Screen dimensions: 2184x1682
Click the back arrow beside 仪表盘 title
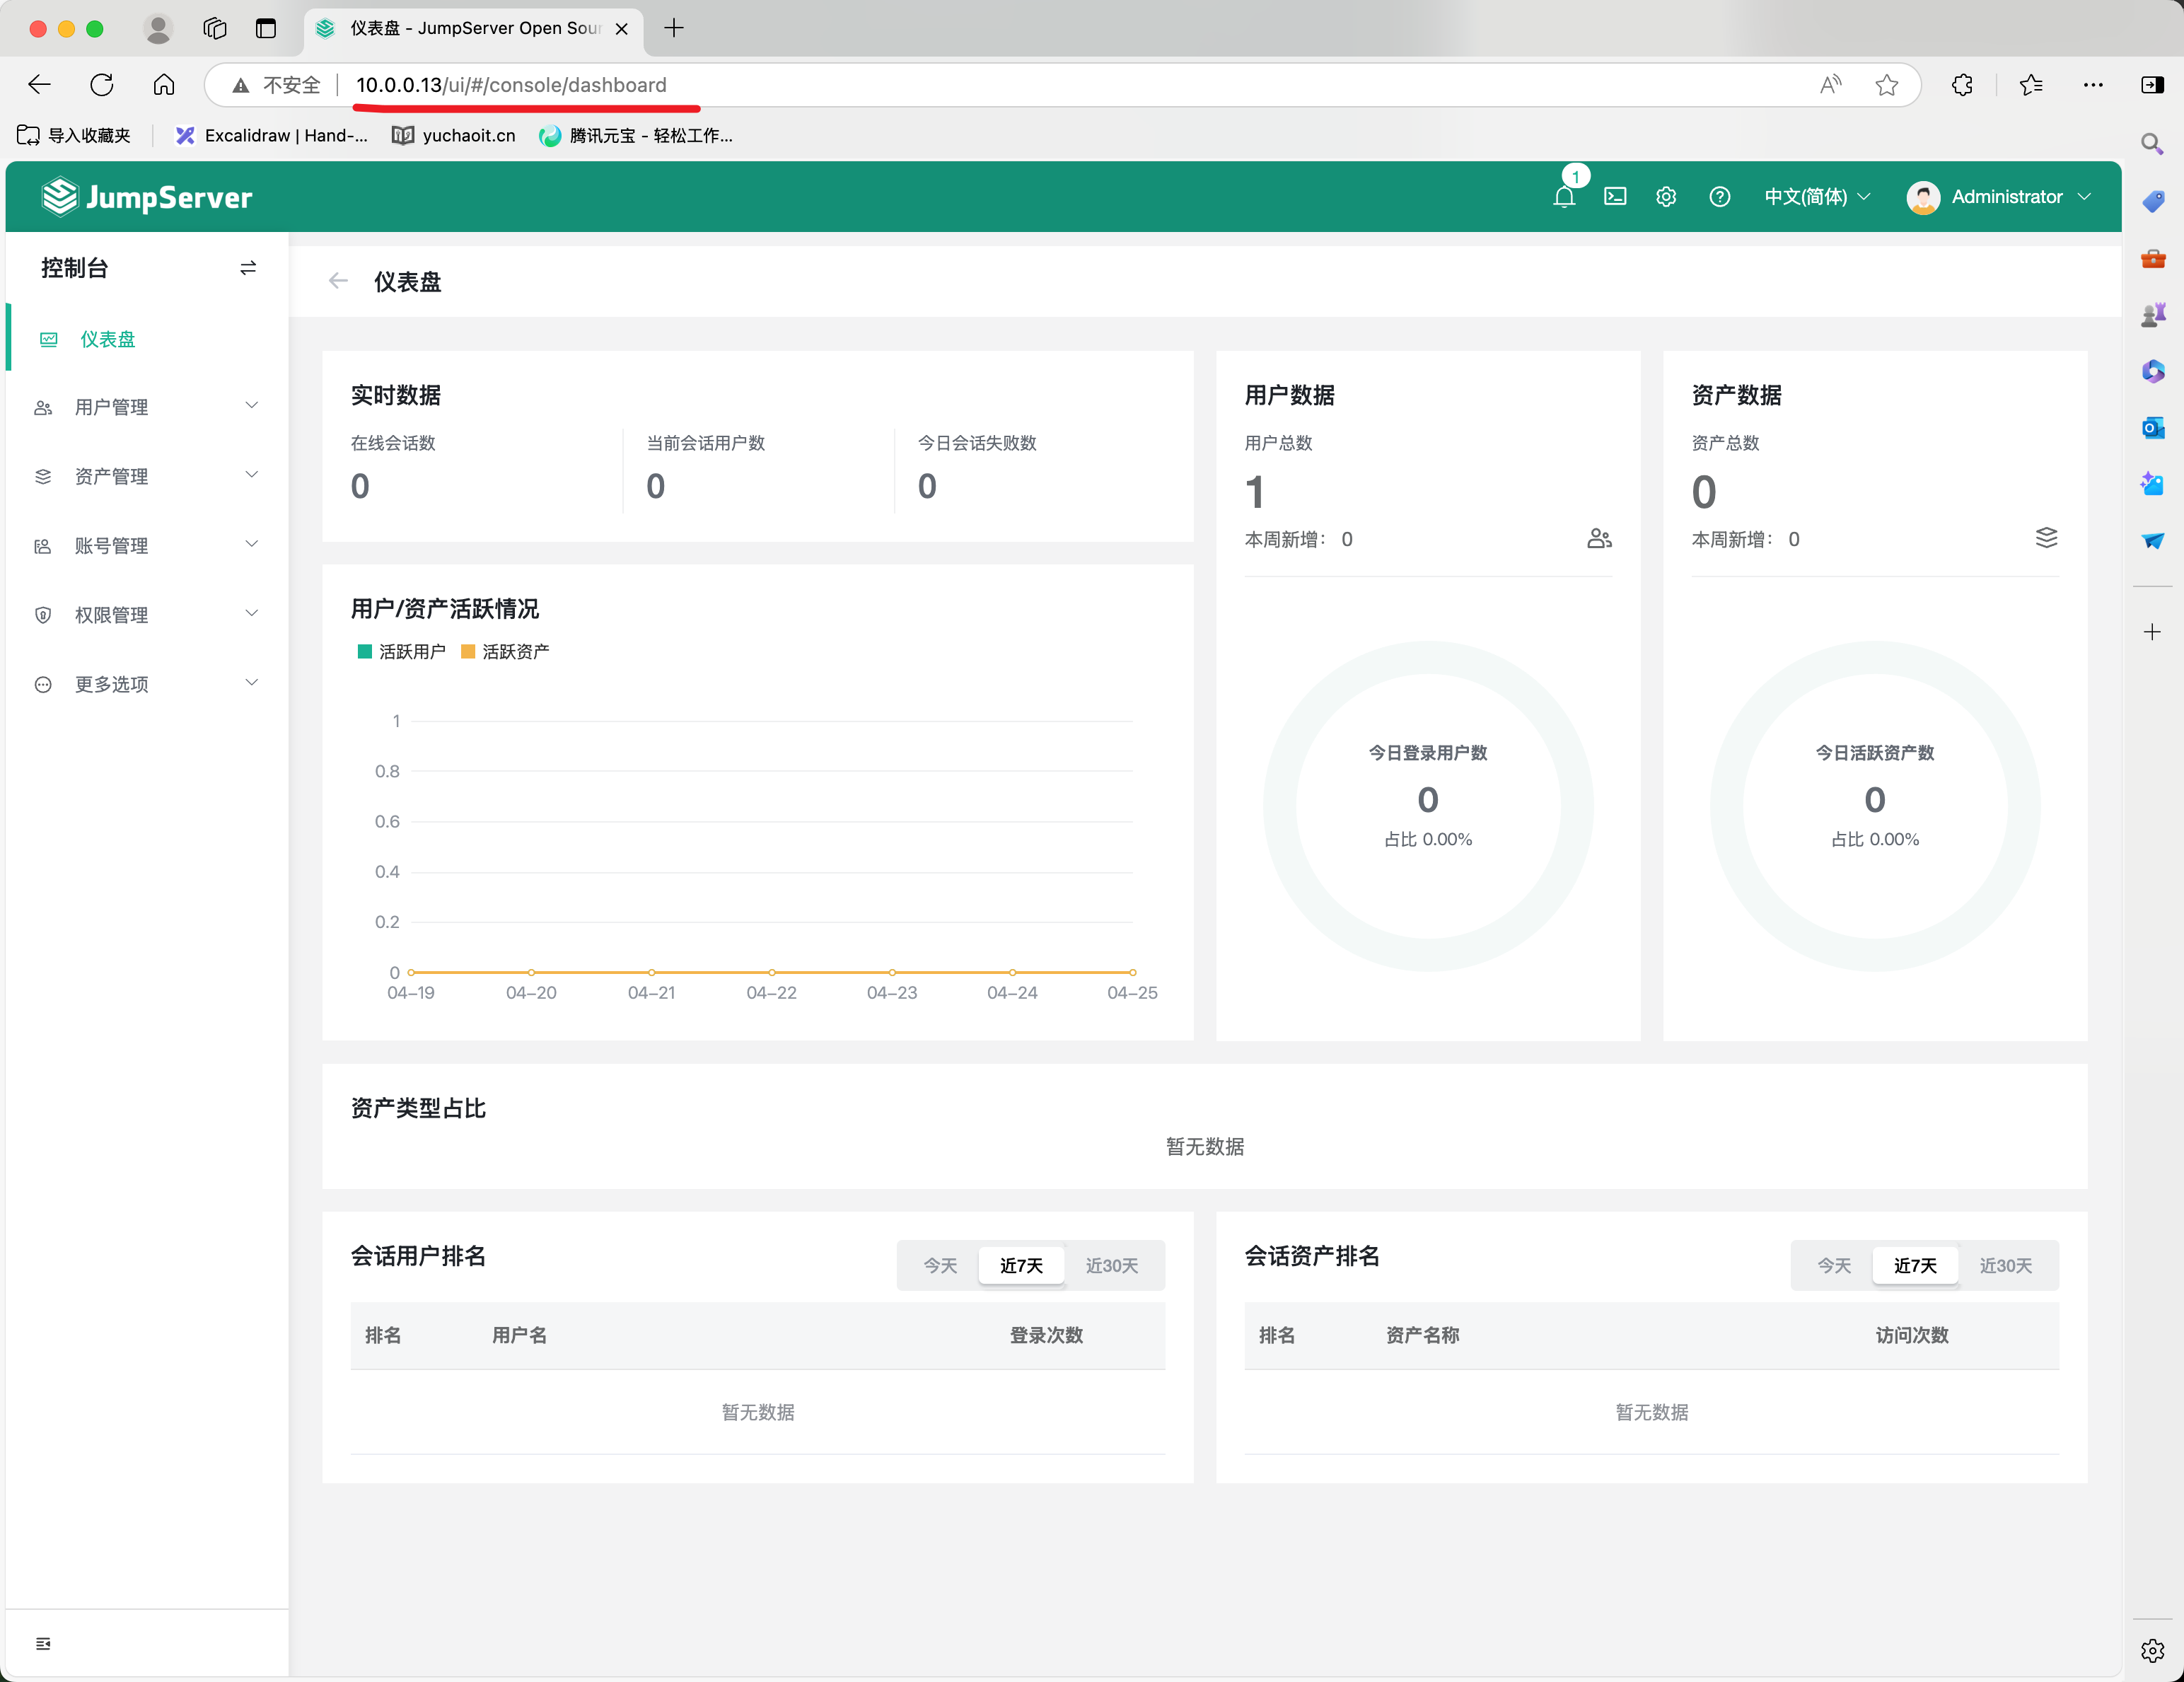point(338,281)
